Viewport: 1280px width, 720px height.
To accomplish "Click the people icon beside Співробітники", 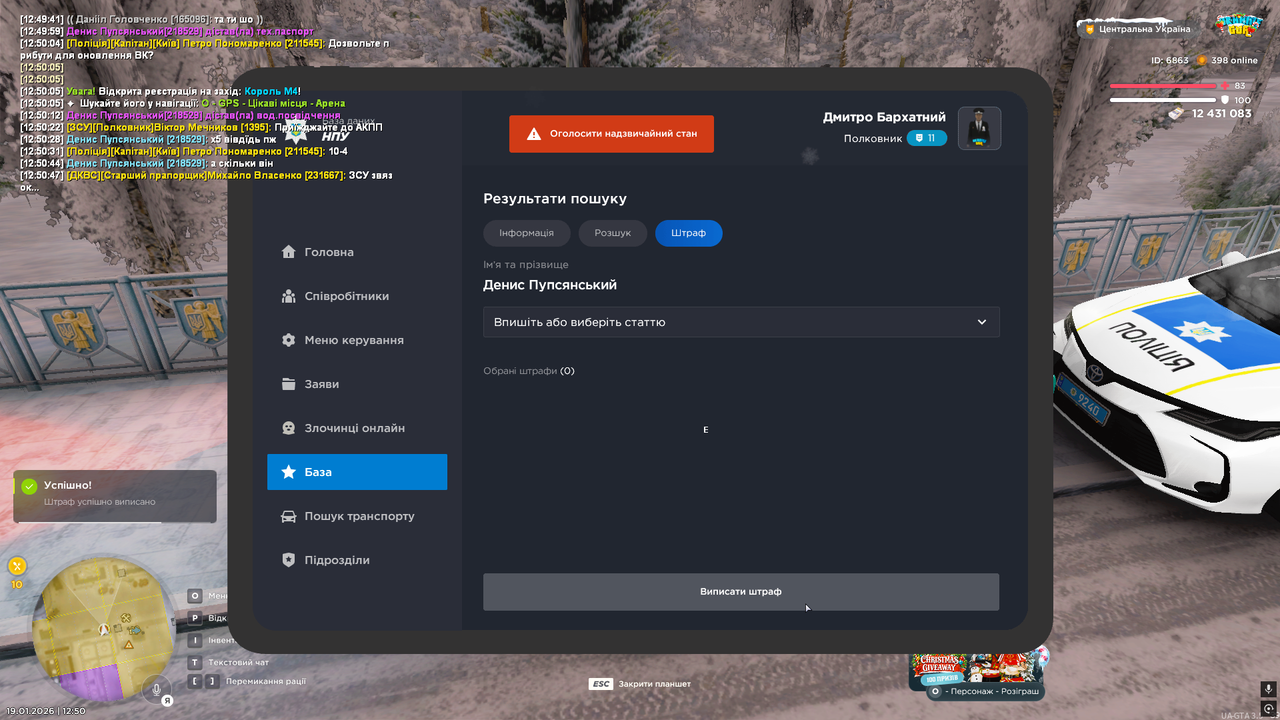I will point(288,296).
